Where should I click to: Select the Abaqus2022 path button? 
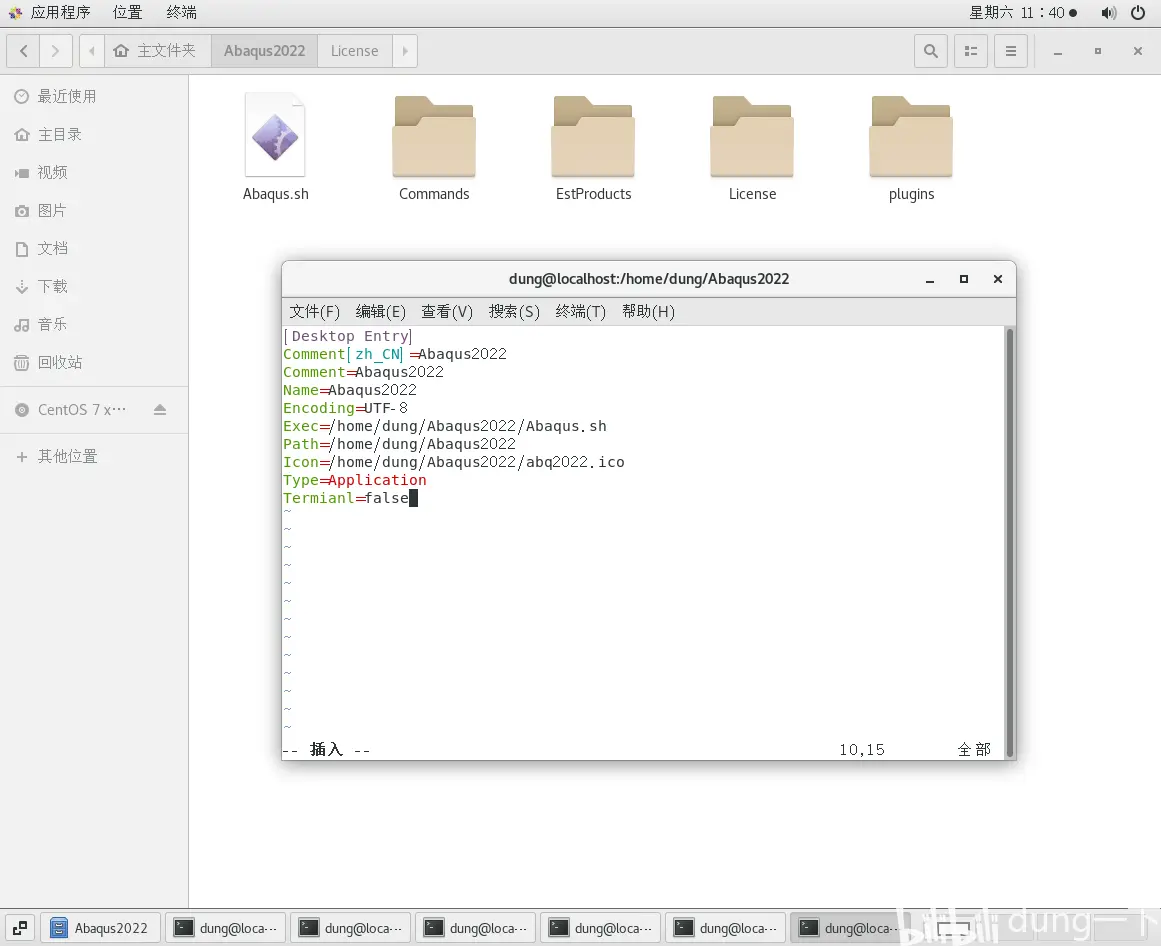[x=264, y=51]
